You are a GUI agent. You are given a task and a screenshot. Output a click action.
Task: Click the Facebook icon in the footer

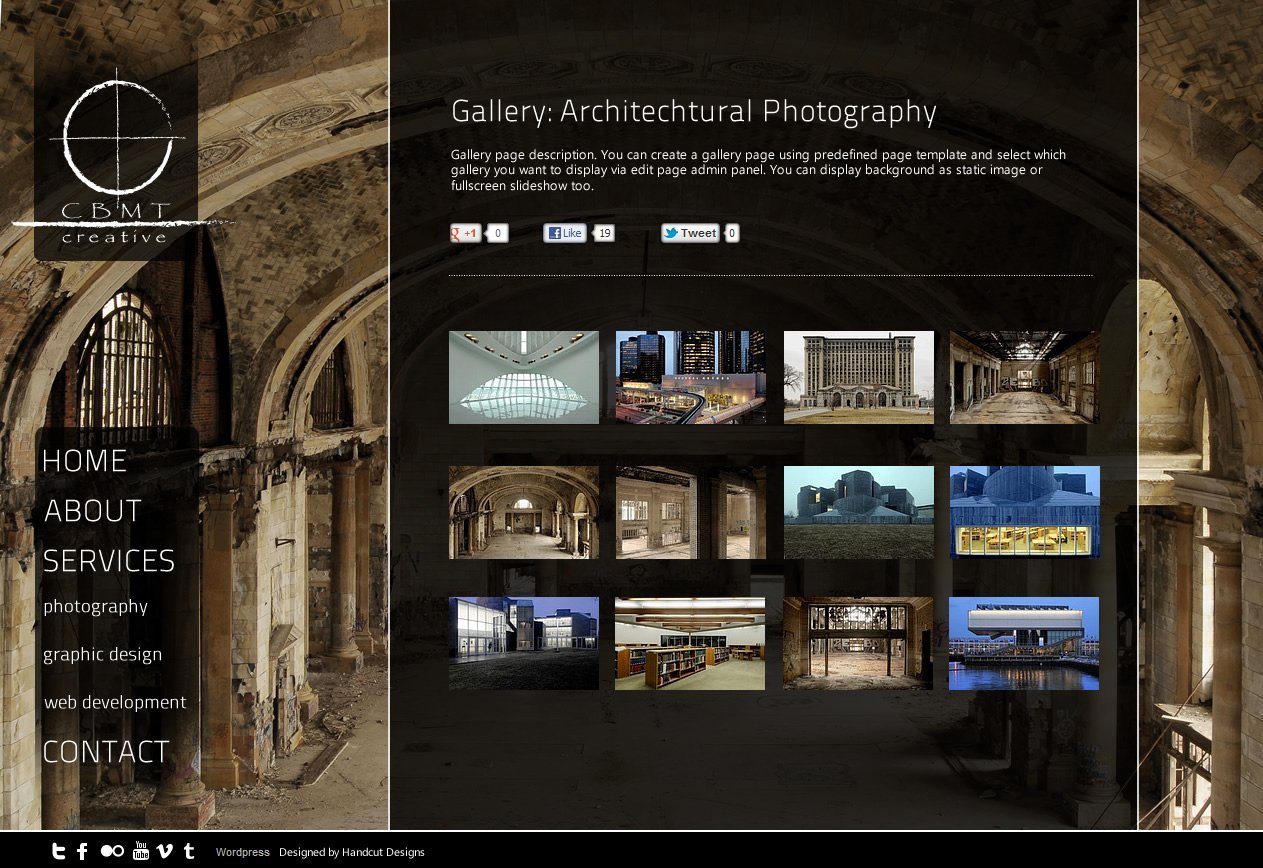point(83,852)
